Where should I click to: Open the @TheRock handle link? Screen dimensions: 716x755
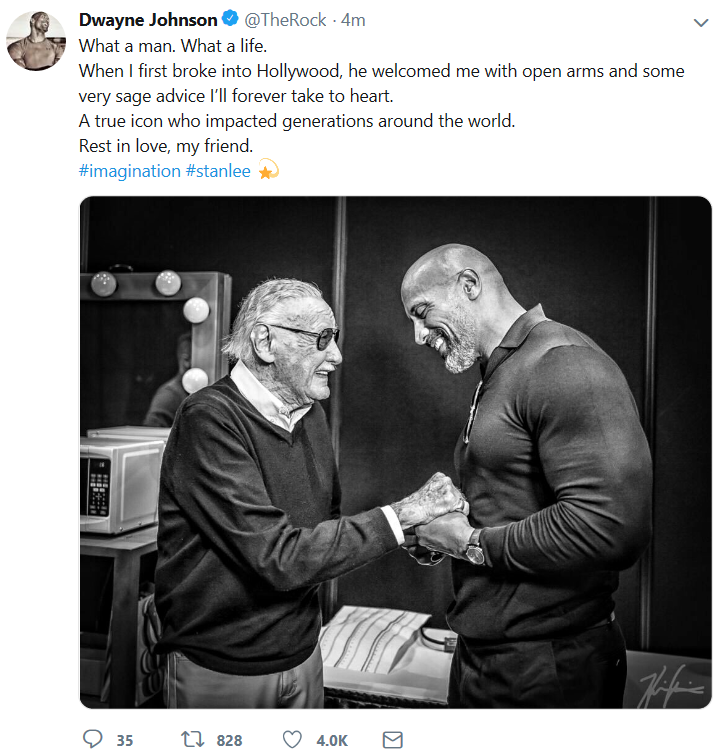(x=285, y=20)
